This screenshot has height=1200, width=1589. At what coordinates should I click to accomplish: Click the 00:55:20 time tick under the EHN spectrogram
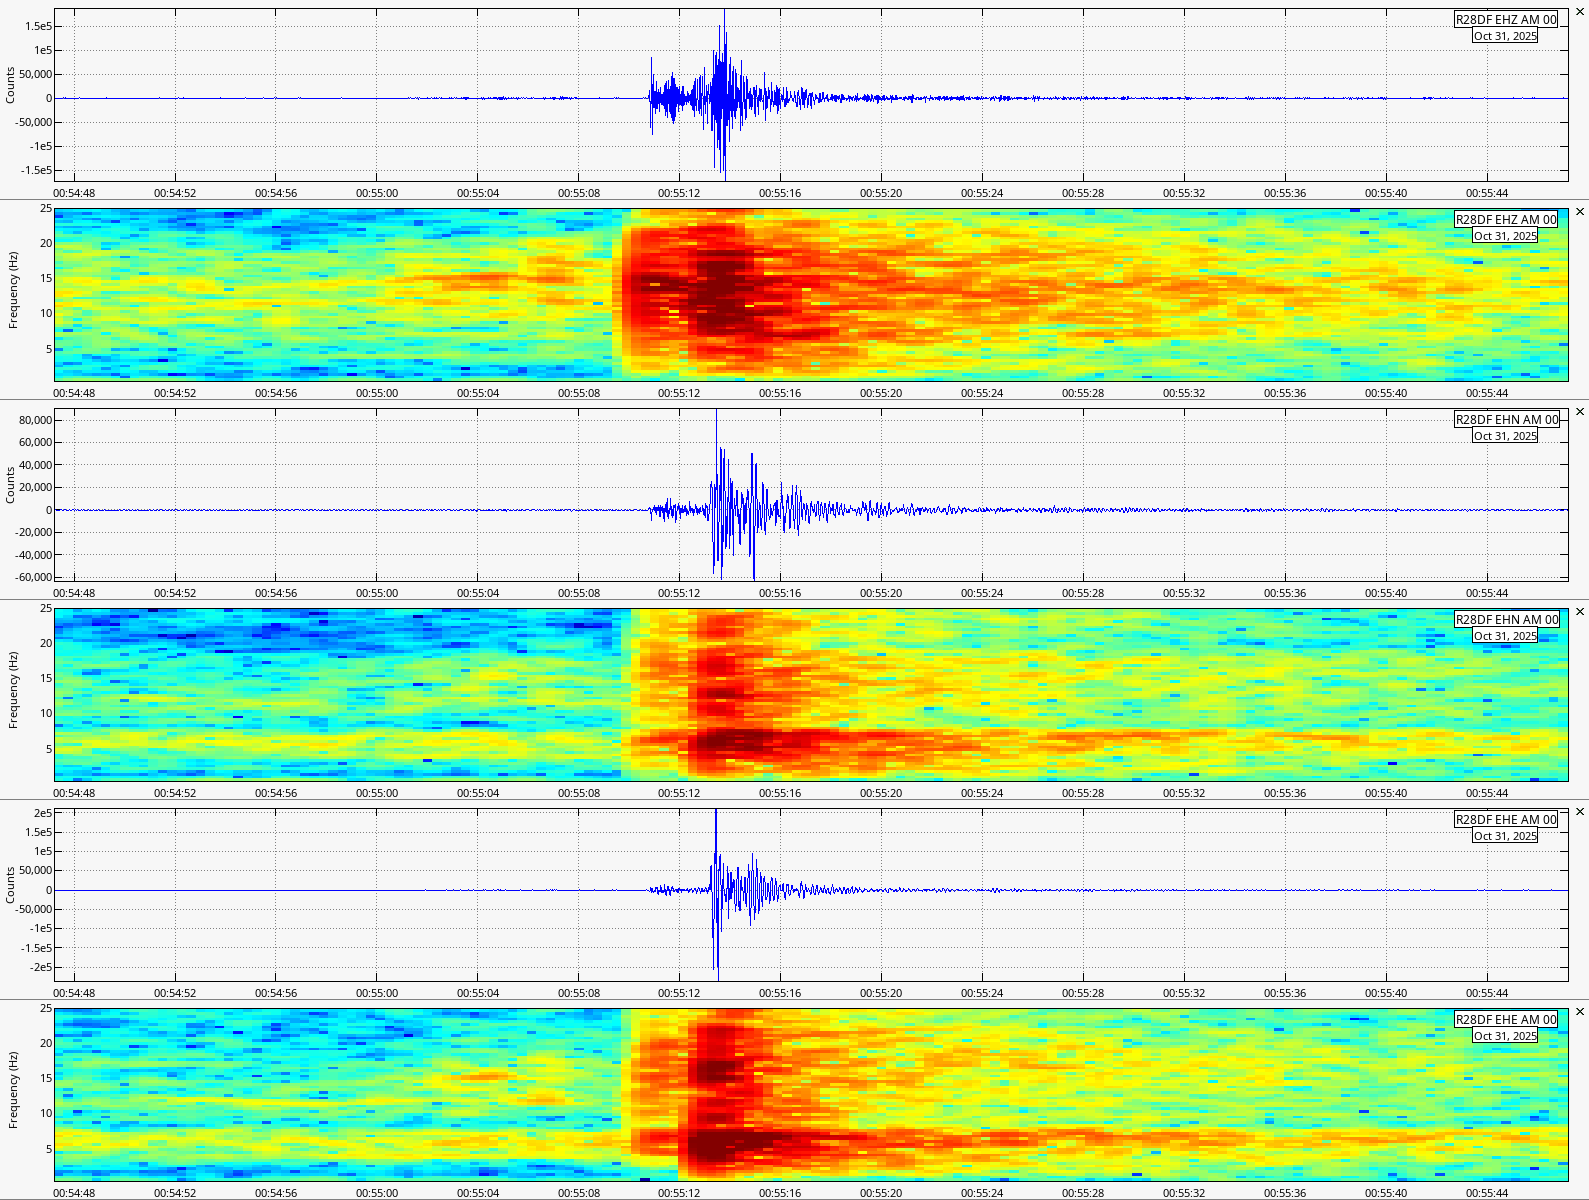[x=881, y=793]
